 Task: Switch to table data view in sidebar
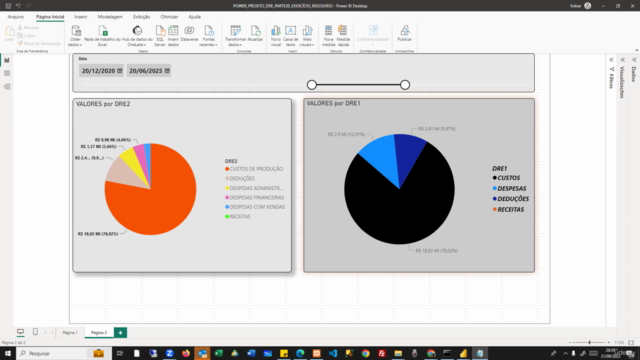coord(7,73)
